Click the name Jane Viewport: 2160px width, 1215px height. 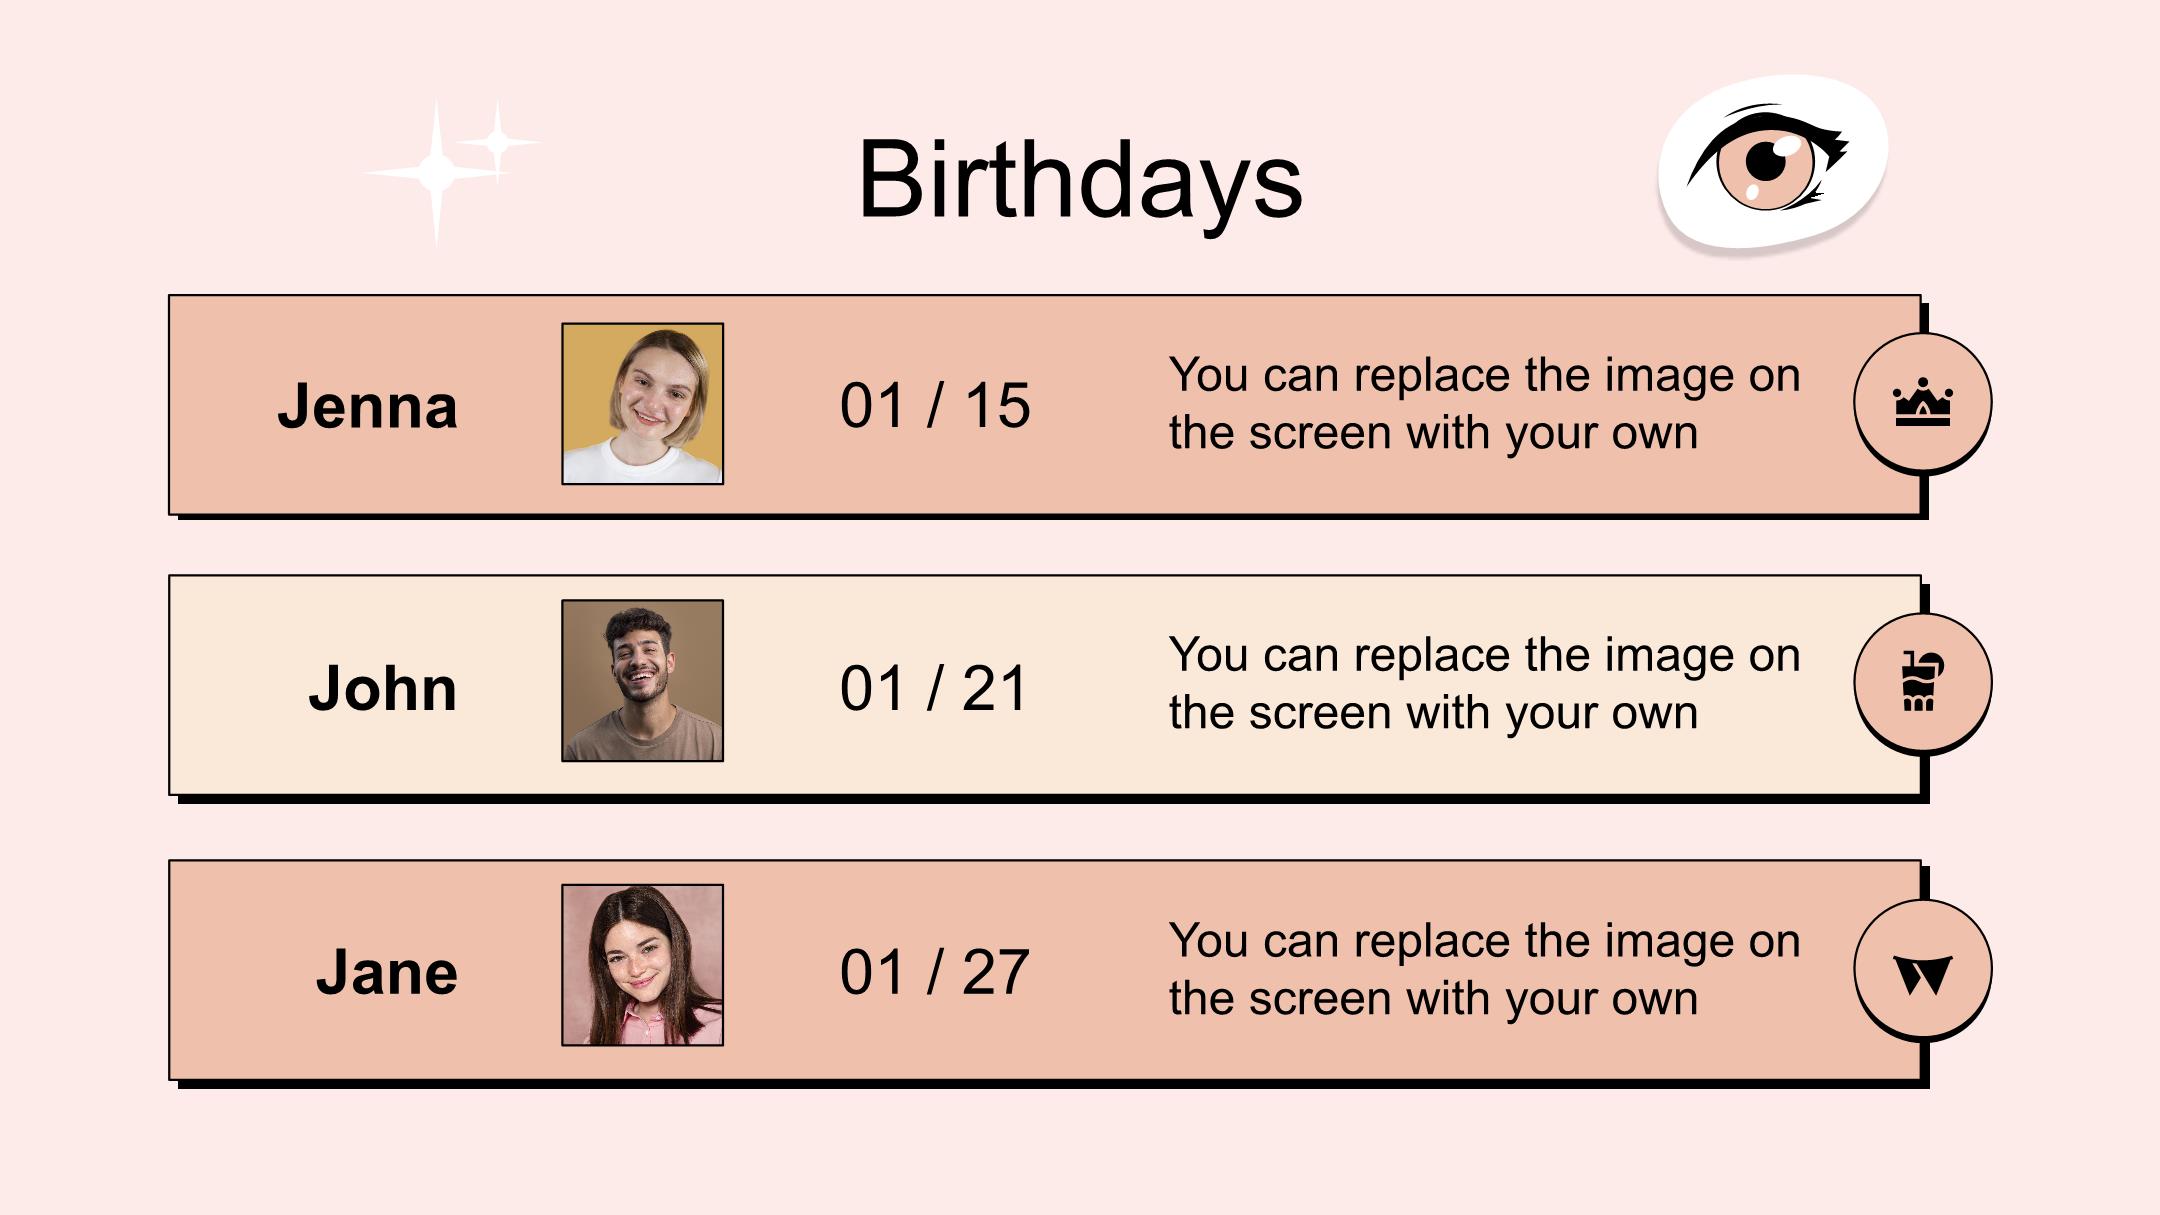pyautogui.click(x=386, y=972)
